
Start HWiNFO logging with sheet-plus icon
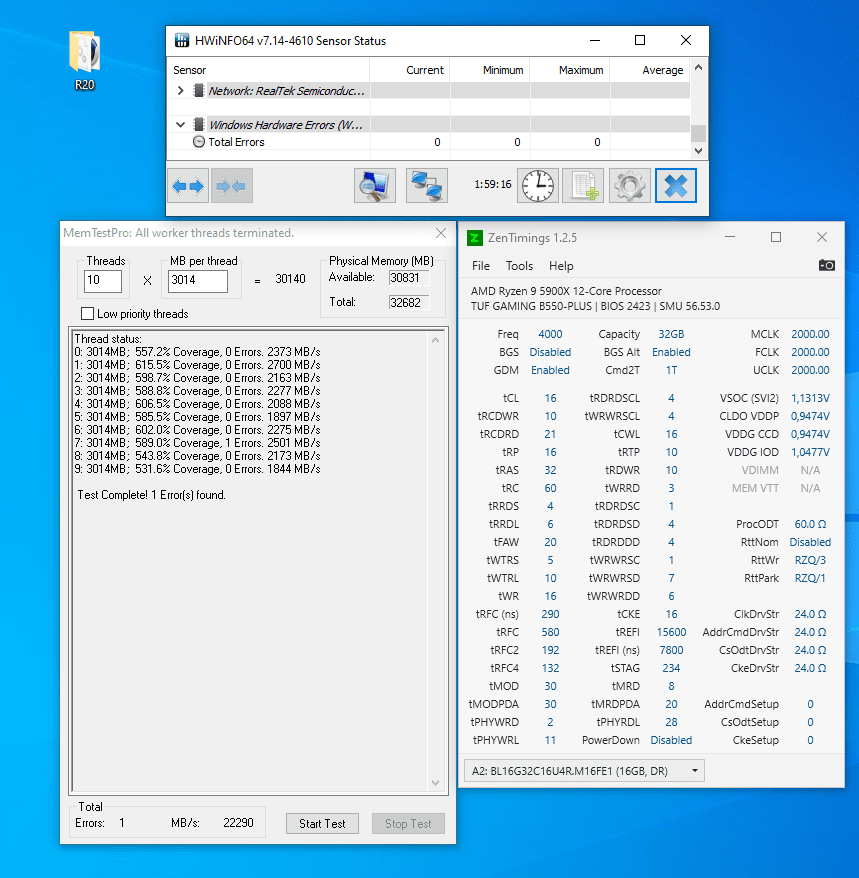coord(583,186)
